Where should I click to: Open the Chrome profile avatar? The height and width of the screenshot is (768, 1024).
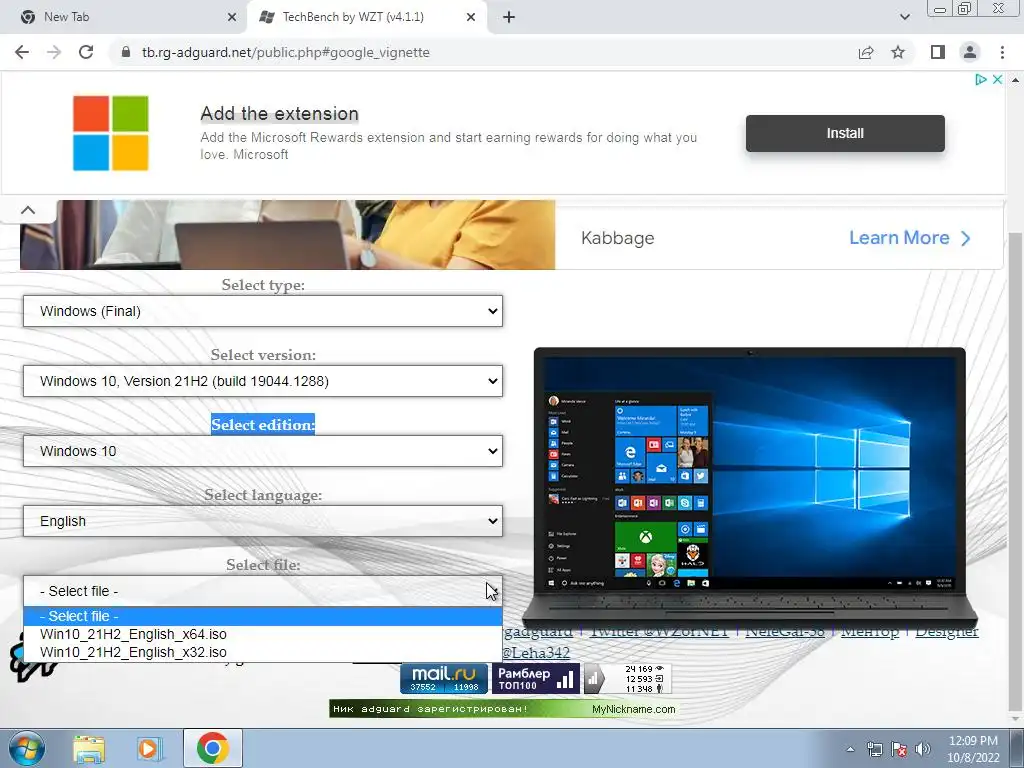tap(970, 52)
